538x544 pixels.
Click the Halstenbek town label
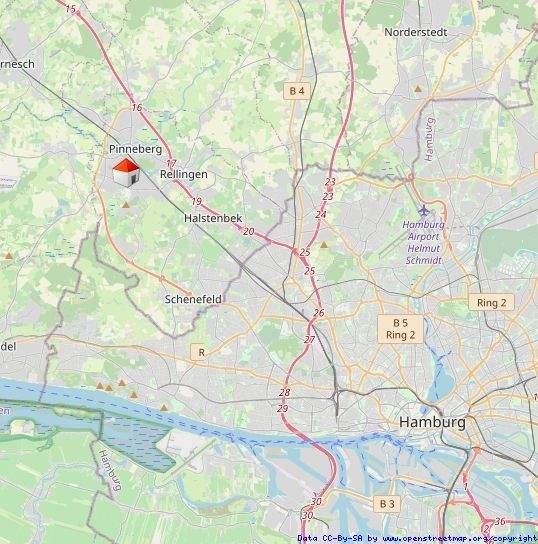coord(213,218)
